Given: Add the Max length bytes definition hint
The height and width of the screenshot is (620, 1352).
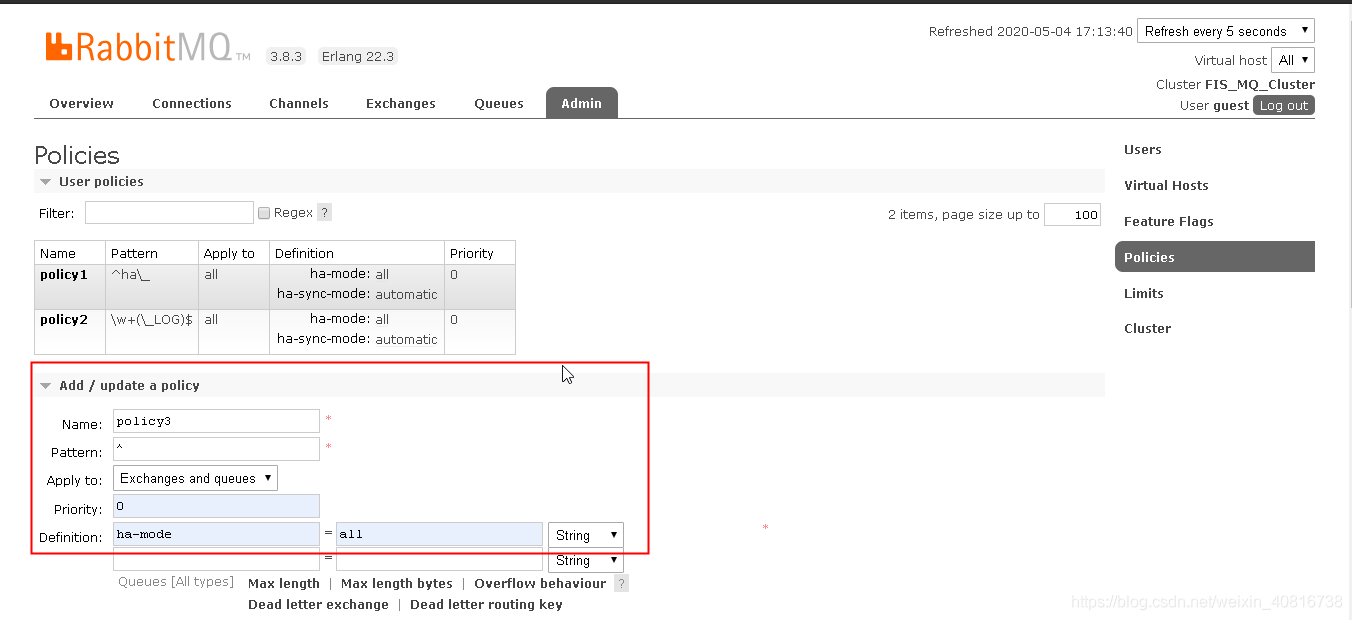Looking at the screenshot, I should pos(397,583).
